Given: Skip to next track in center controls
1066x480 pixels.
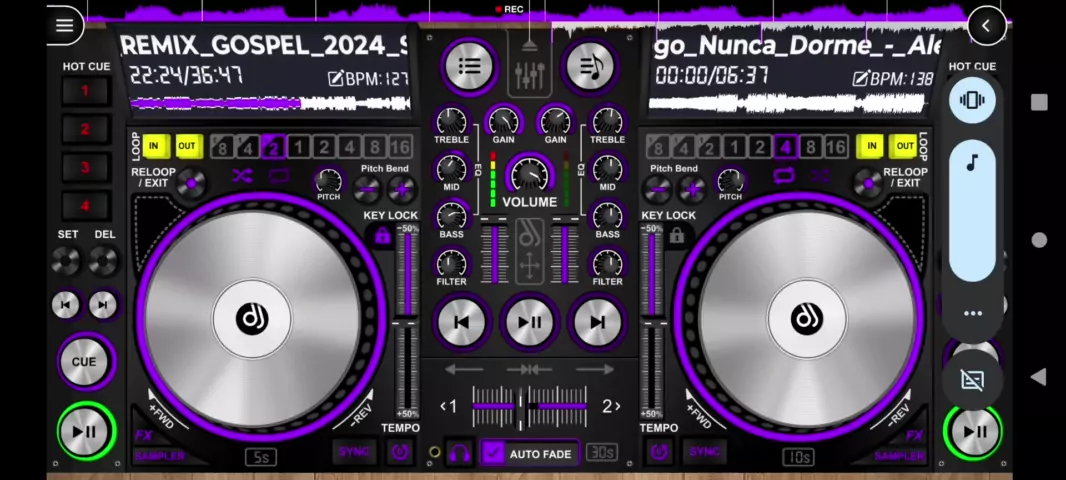Looking at the screenshot, I should (597, 322).
